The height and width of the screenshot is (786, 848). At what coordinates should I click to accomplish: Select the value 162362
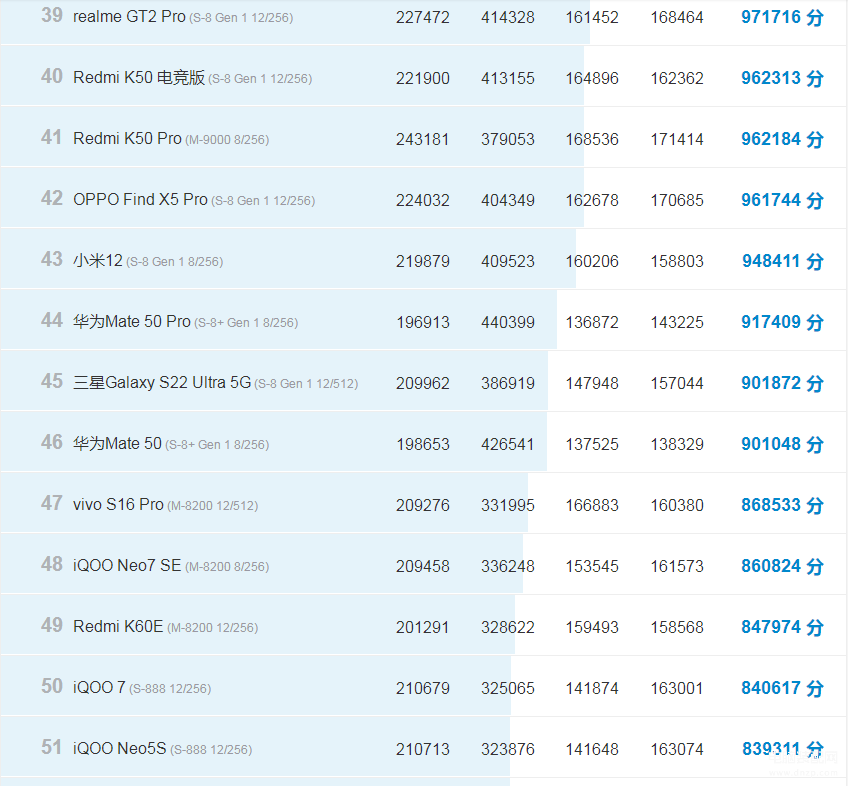(677, 78)
